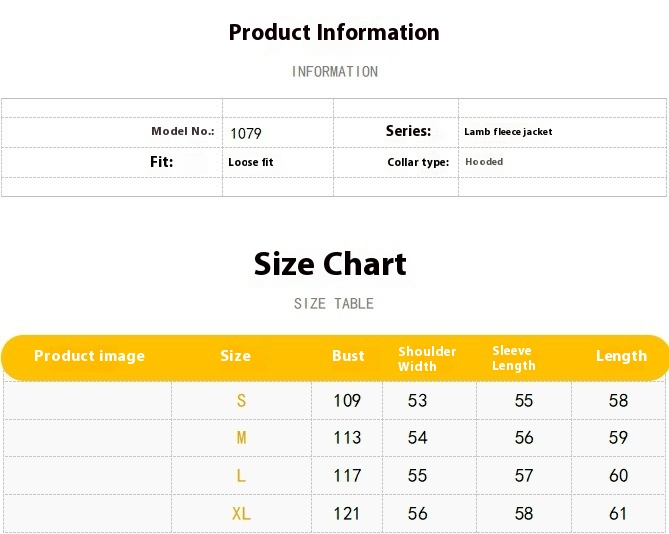Click the Hooded collar type value
This screenshot has width=669, height=534.
click(484, 162)
